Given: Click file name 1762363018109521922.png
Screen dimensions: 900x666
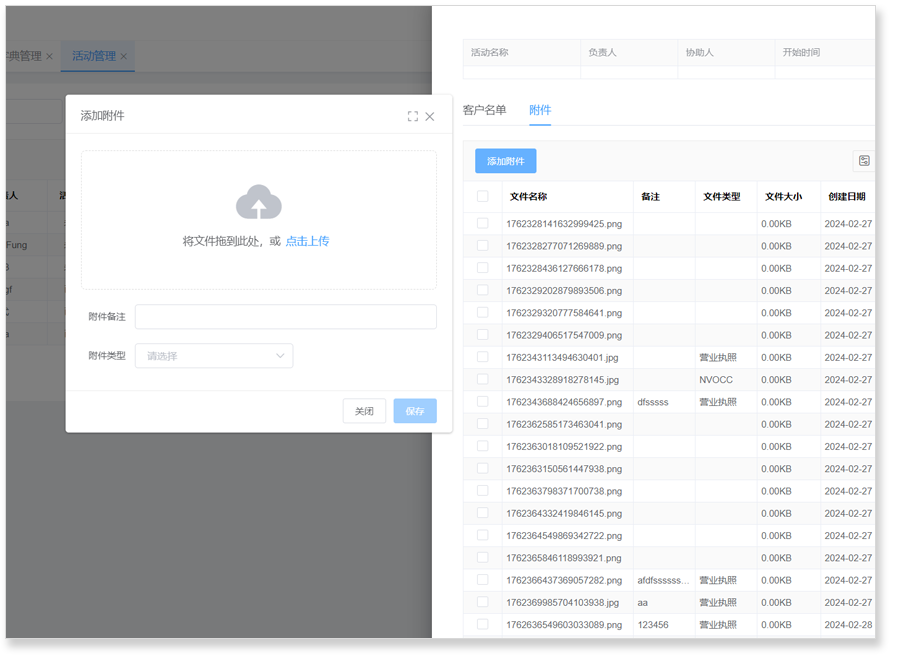Looking at the screenshot, I should point(564,447).
